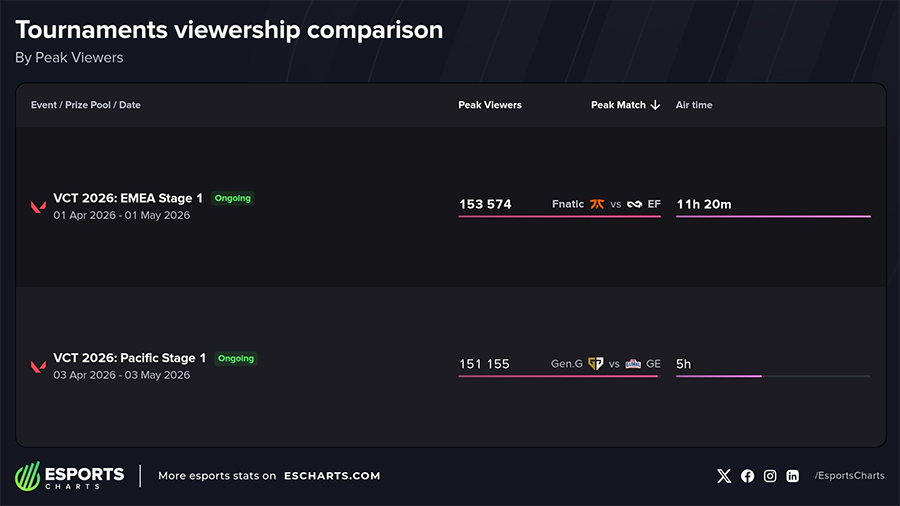Open the LinkedIn icon in footer
The image size is (900, 506).
click(793, 476)
